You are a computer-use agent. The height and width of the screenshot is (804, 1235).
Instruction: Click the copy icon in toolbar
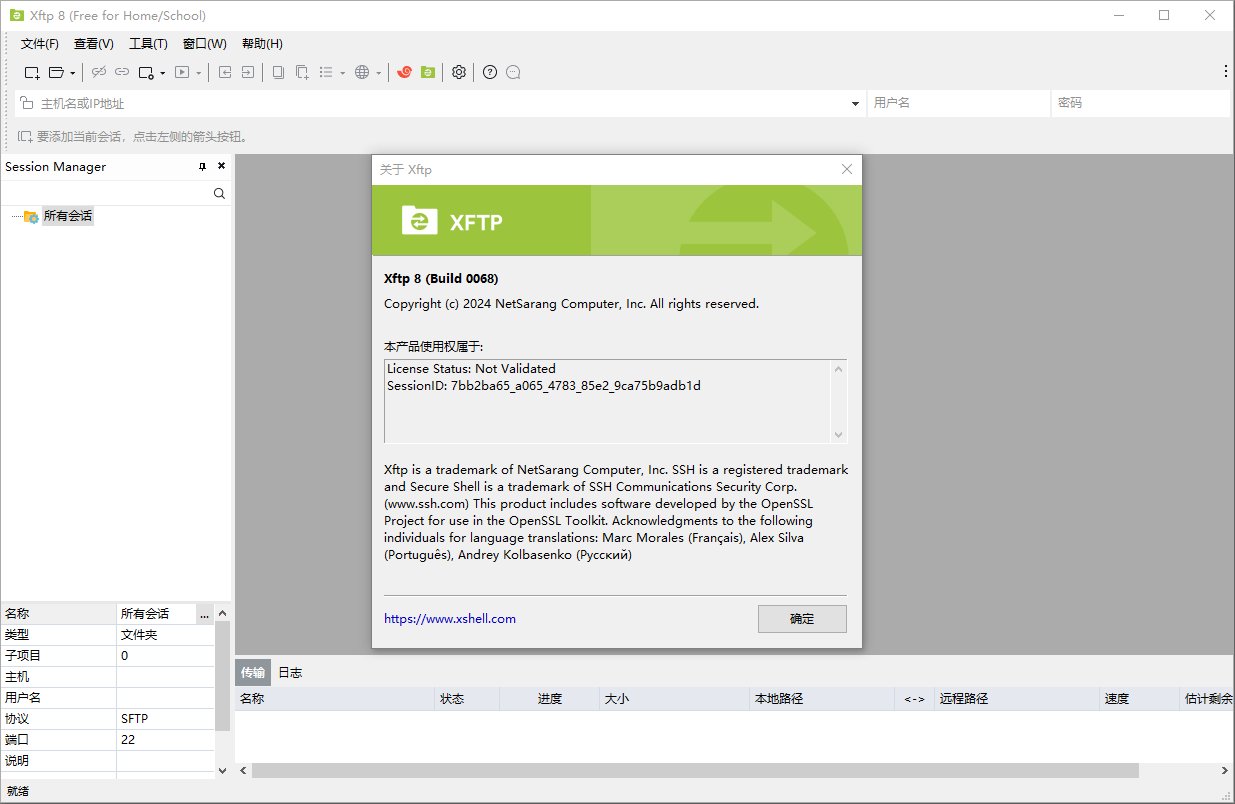click(278, 72)
